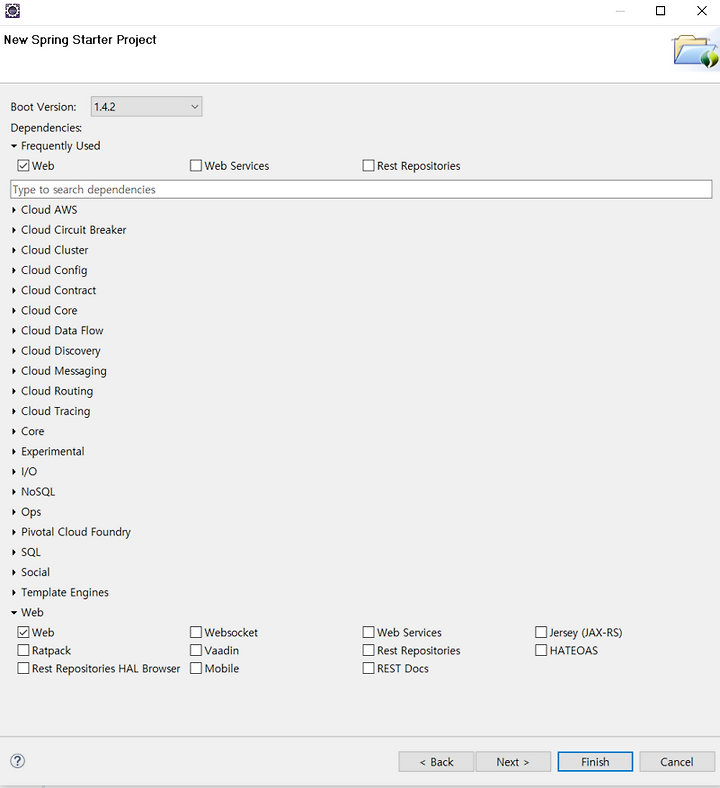Expand the Cloud Discovery category
Viewport: 720px width, 788px height.
pyautogui.click(x=14, y=351)
